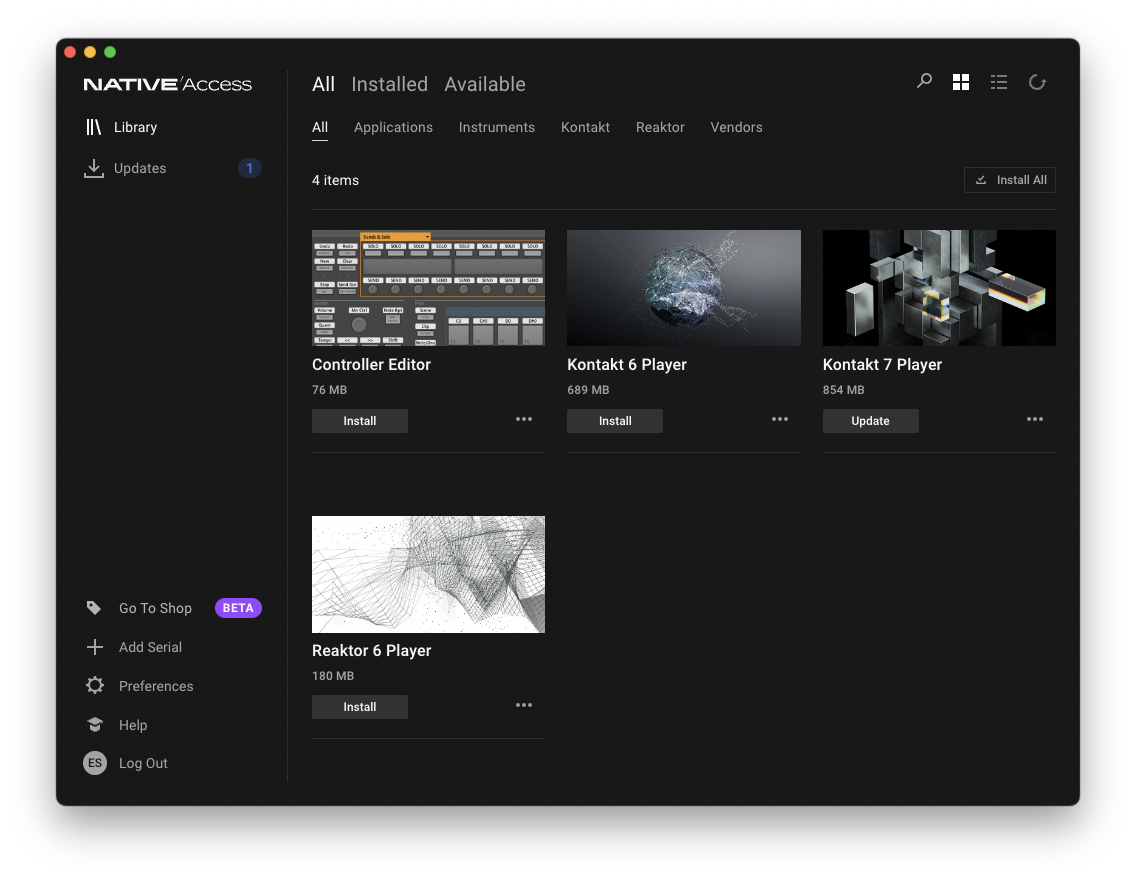Click the Preferences gear icon
This screenshot has height=880, width=1136.
pyautogui.click(x=95, y=685)
